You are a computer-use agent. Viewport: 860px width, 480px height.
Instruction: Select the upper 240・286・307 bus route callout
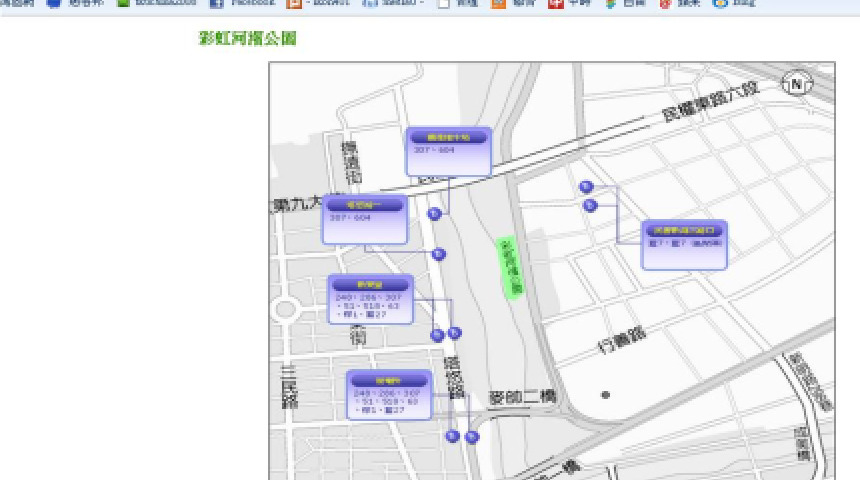tap(370, 300)
